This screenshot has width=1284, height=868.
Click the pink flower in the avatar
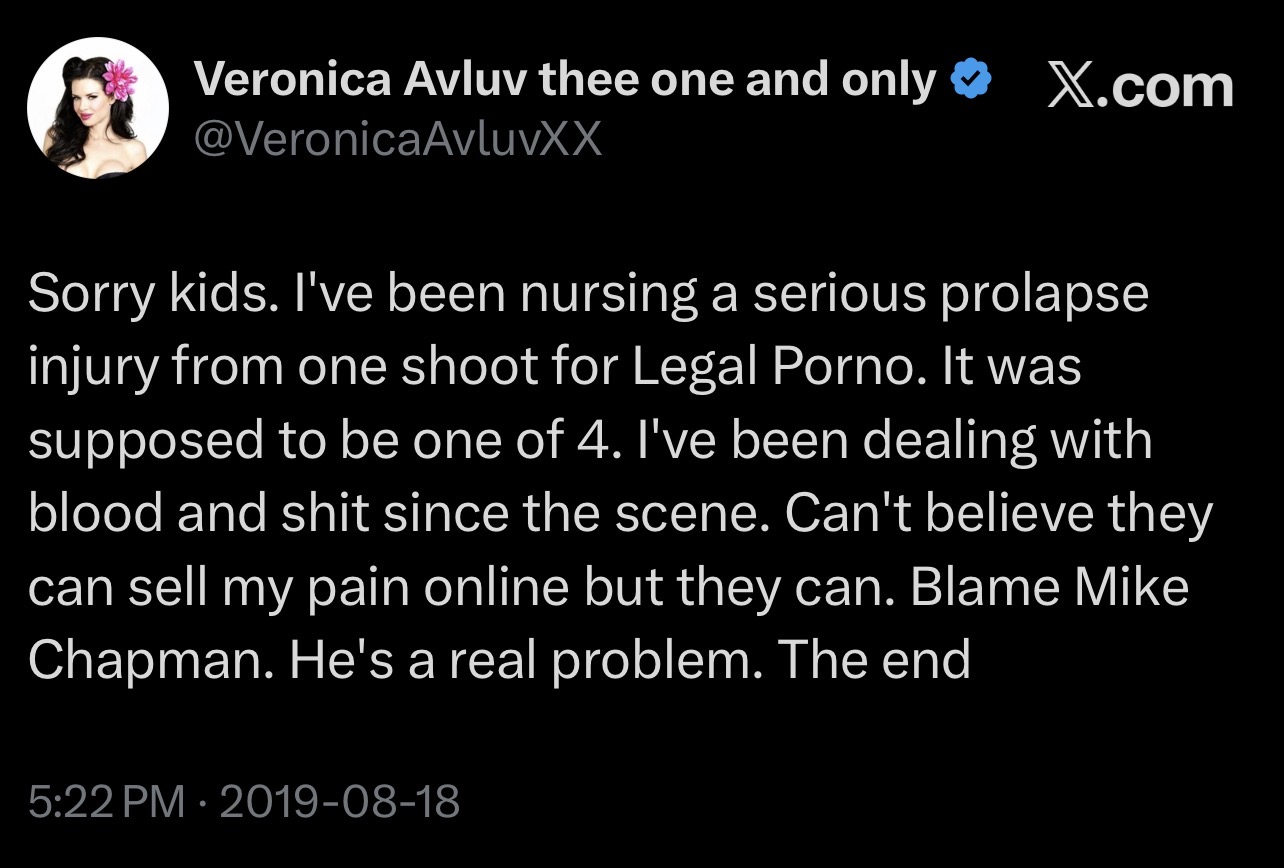click(x=119, y=75)
